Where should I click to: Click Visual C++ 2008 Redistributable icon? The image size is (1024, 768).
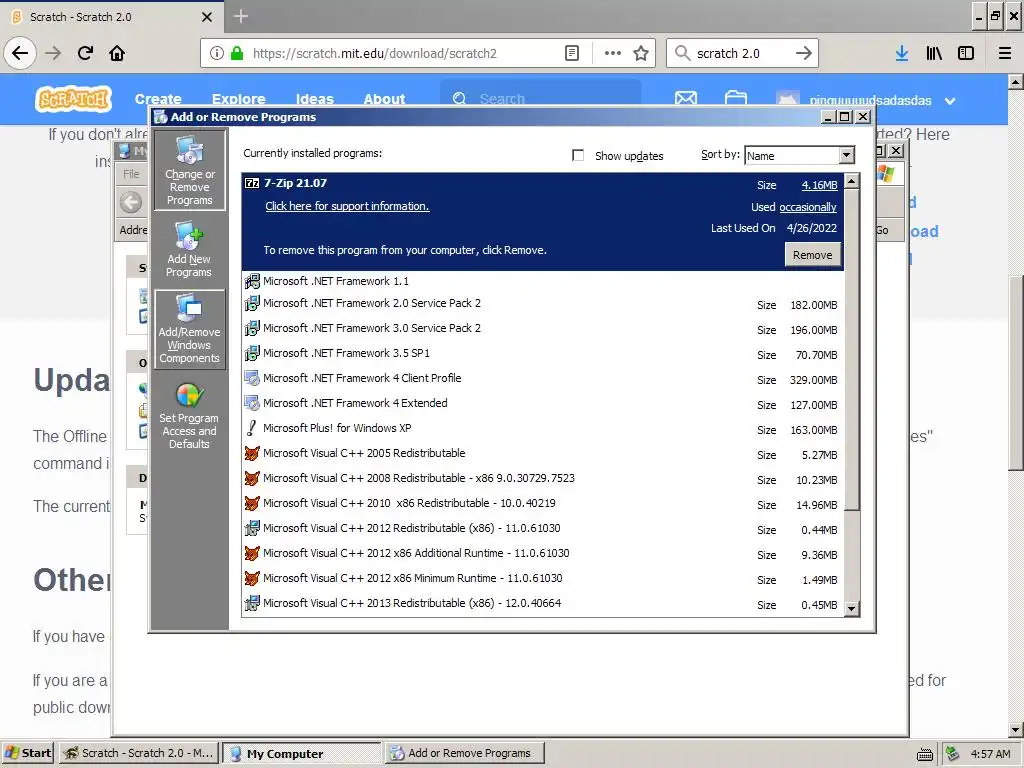[x=252, y=478]
